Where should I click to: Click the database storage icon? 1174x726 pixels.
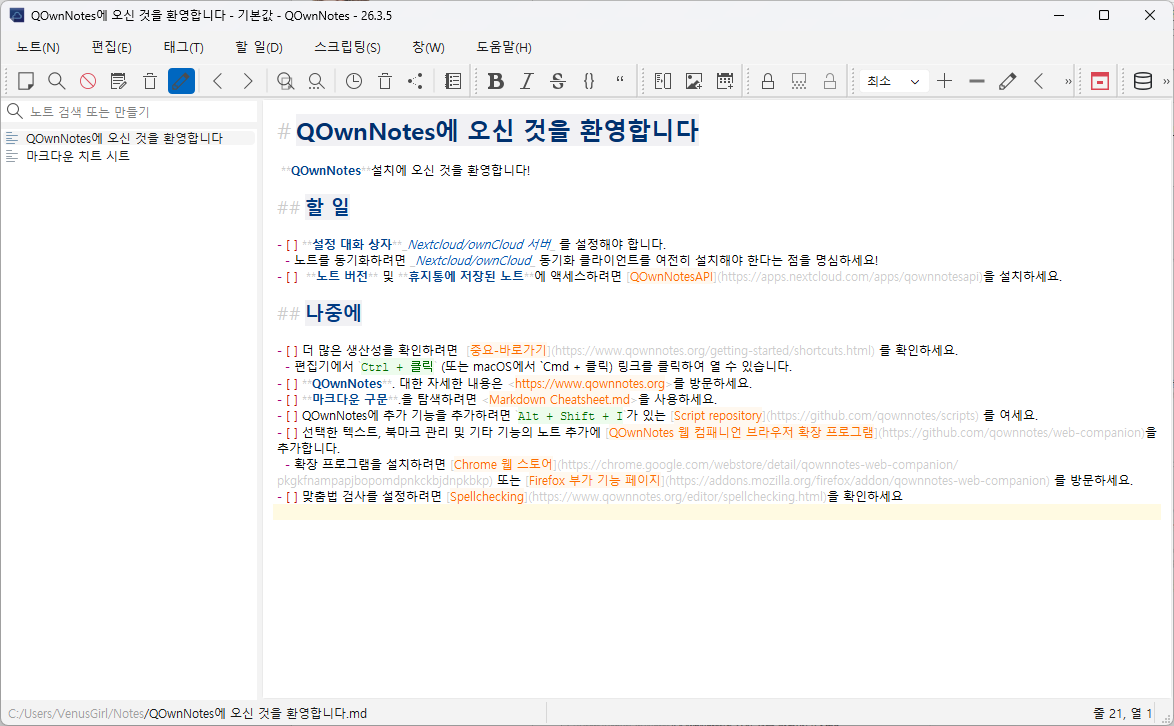click(x=1143, y=81)
